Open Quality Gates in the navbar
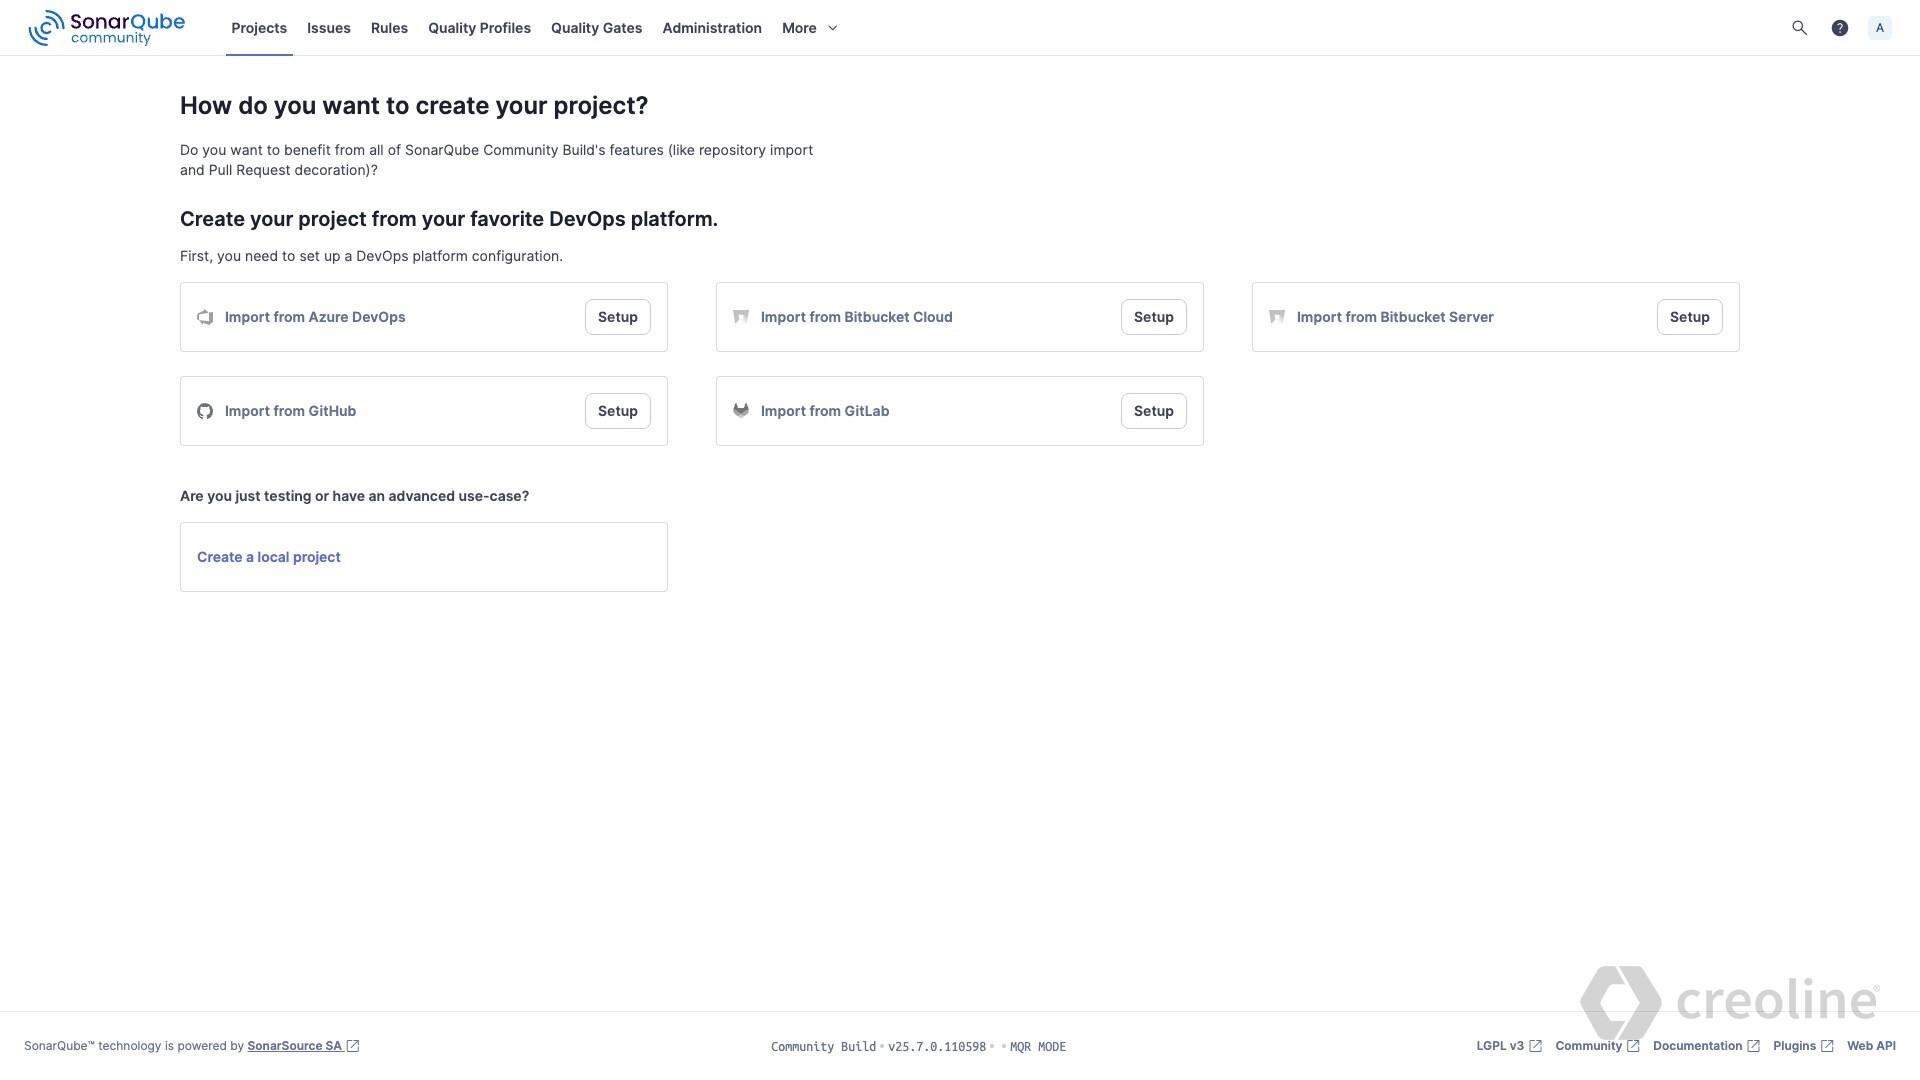 596,28
